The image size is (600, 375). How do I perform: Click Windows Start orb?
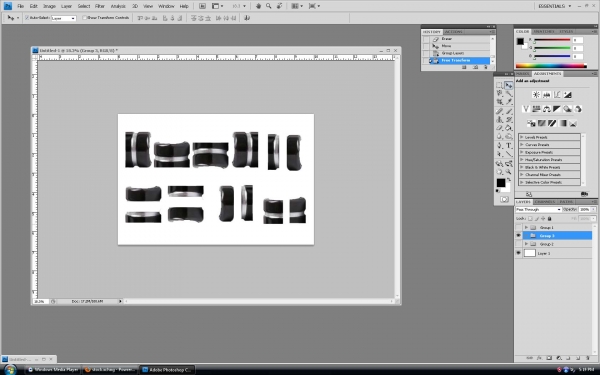click(x=10, y=370)
